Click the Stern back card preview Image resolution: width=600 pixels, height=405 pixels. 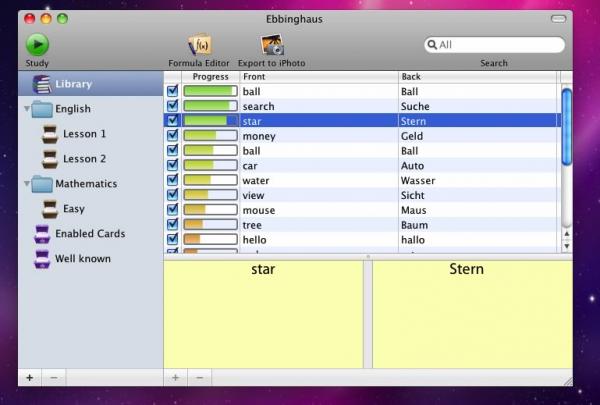click(473, 315)
